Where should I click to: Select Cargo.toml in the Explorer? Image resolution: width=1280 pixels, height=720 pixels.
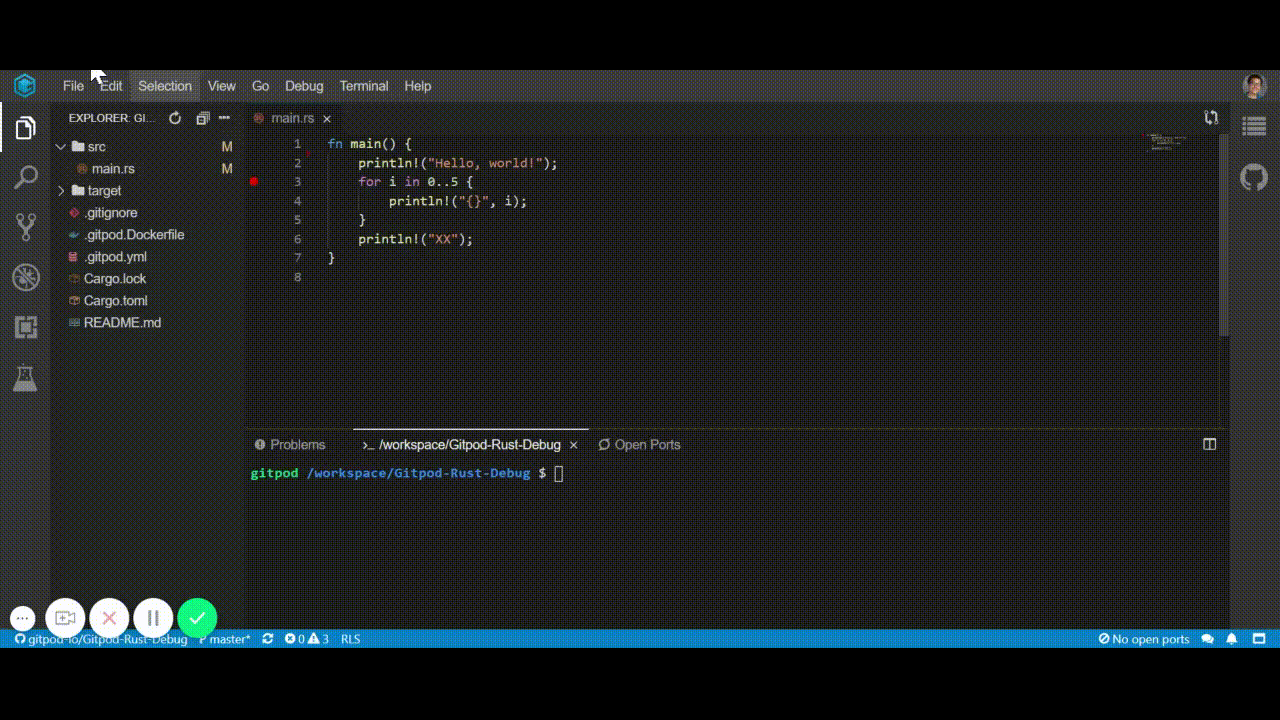coord(117,300)
